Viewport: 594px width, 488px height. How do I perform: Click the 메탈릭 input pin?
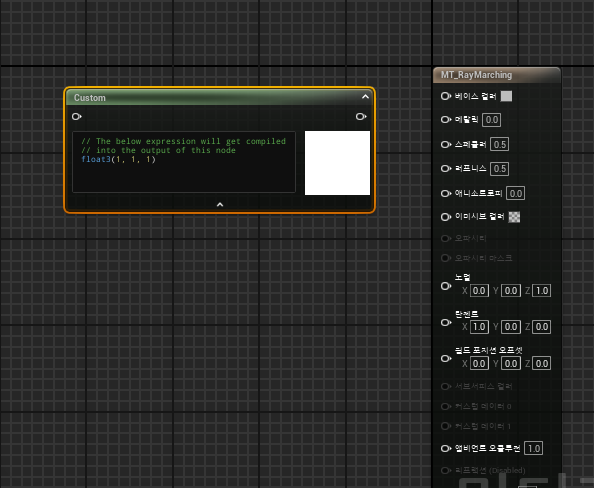coord(446,120)
